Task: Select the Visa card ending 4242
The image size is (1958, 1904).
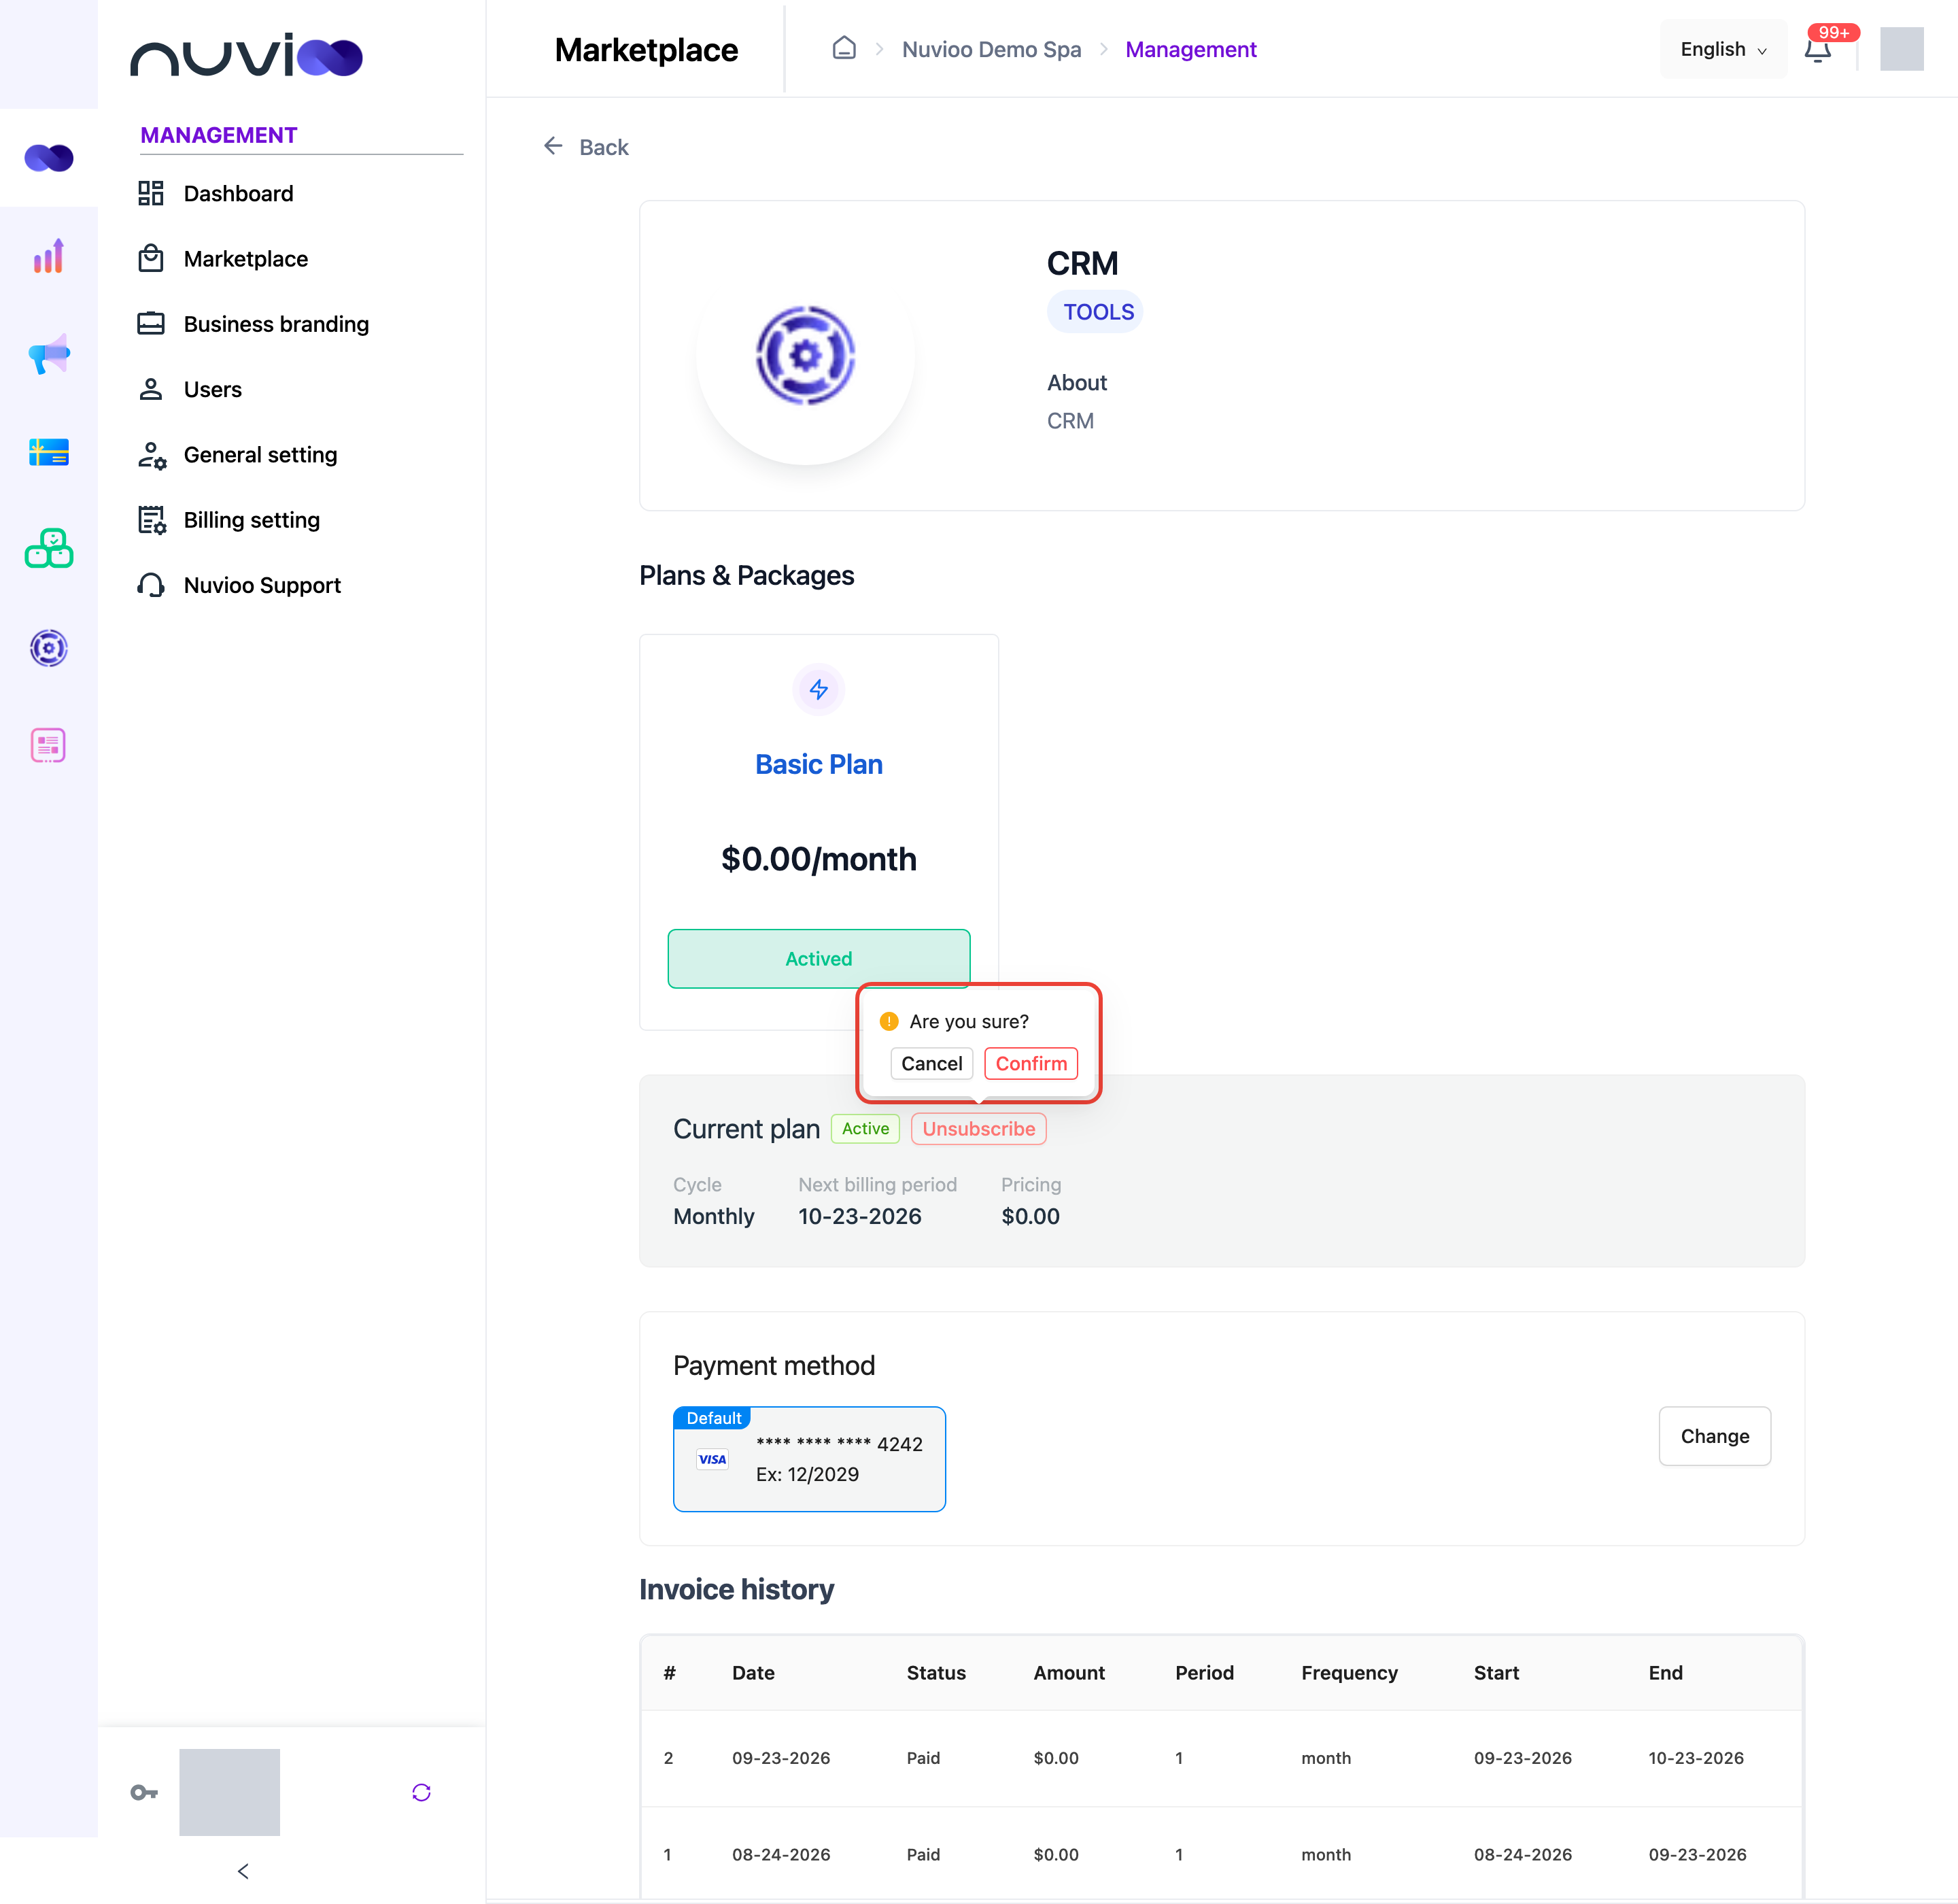Action: [809, 1459]
